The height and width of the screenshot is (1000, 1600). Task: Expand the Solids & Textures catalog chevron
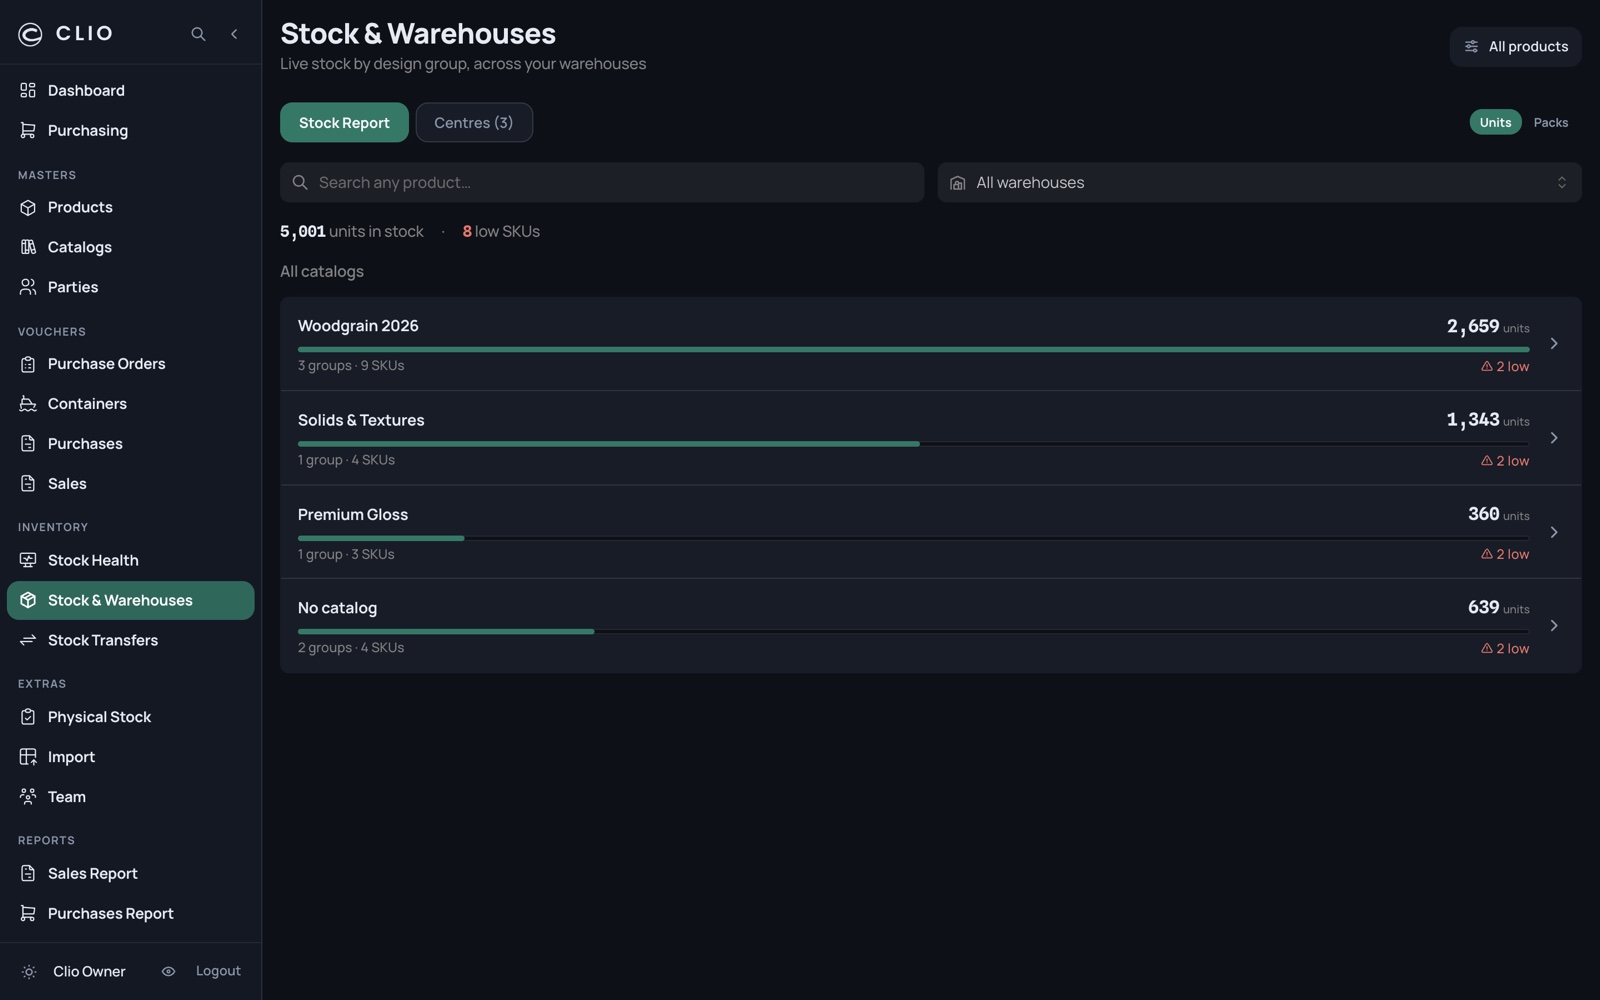[1554, 438]
